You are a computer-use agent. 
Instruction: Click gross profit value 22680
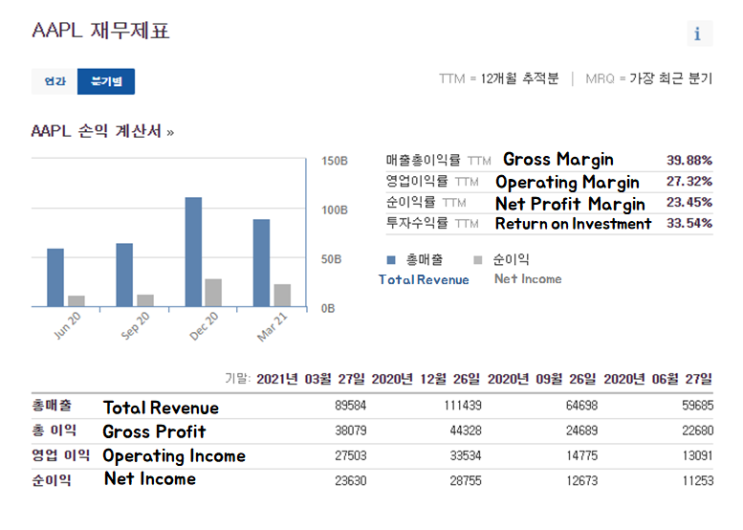coord(698,430)
